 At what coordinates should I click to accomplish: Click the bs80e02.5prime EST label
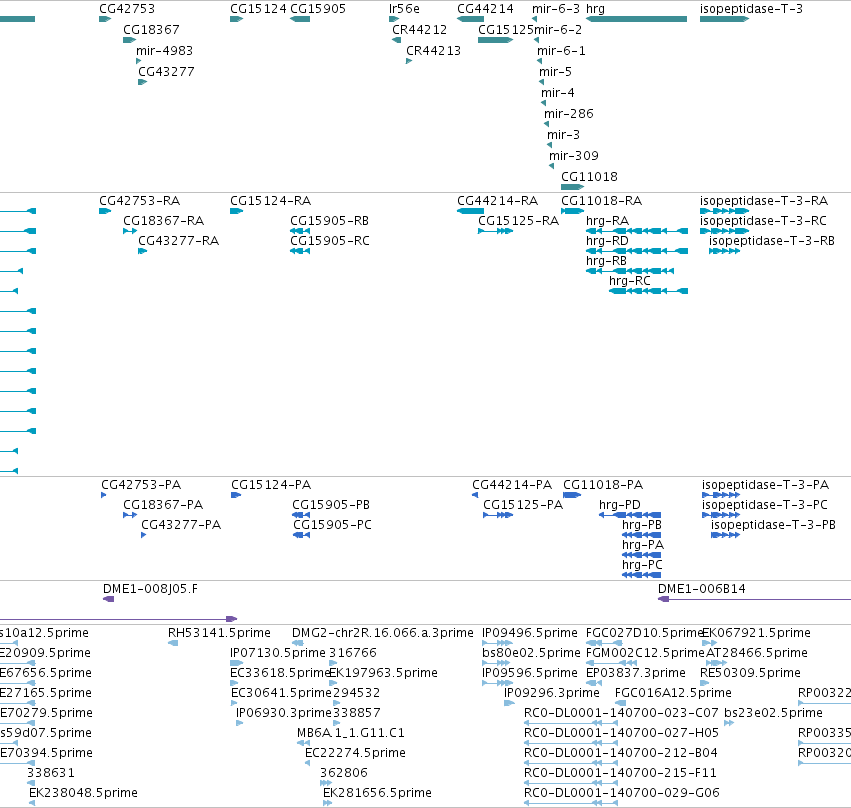[531, 653]
